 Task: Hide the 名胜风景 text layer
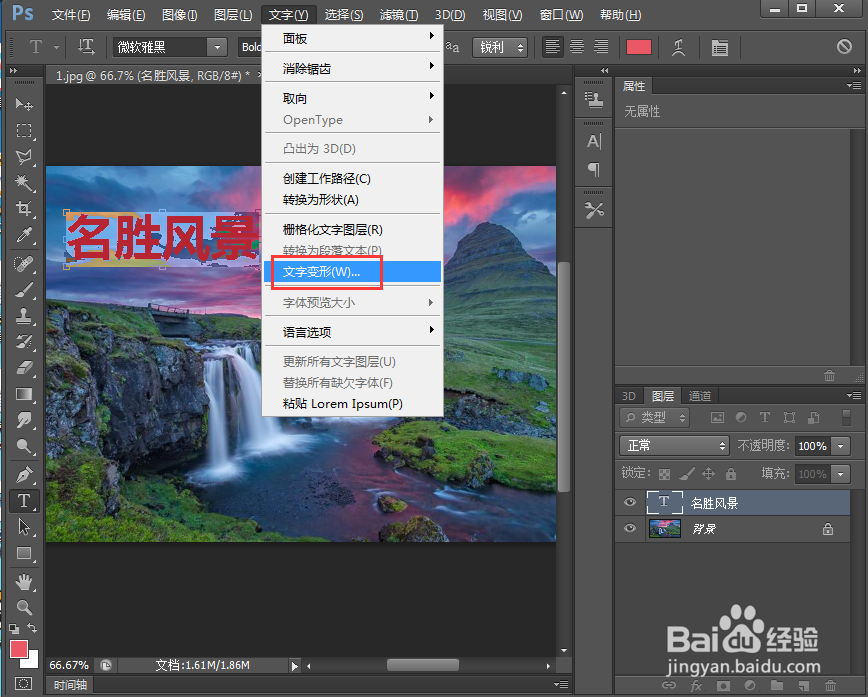point(629,502)
